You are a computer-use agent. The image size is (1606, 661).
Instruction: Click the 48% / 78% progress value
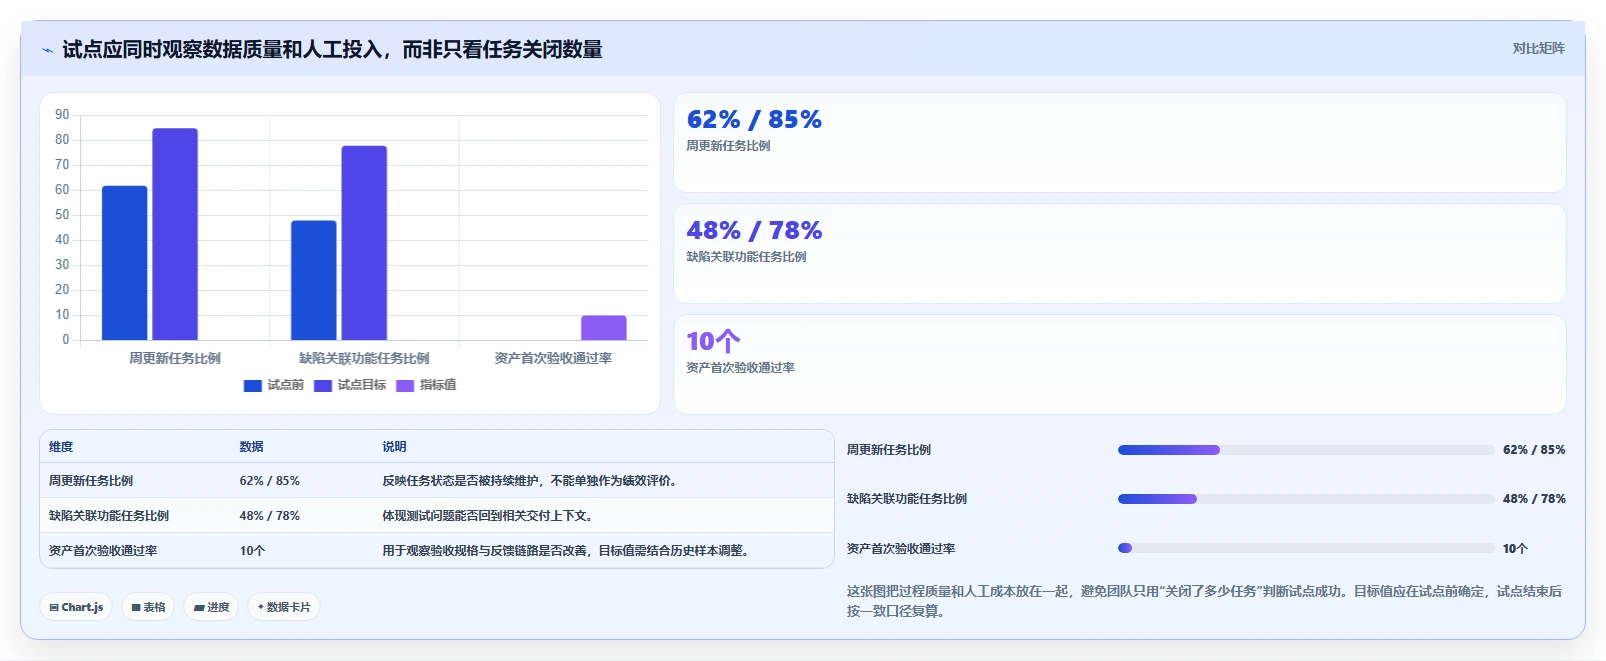click(x=1534, y=499)
